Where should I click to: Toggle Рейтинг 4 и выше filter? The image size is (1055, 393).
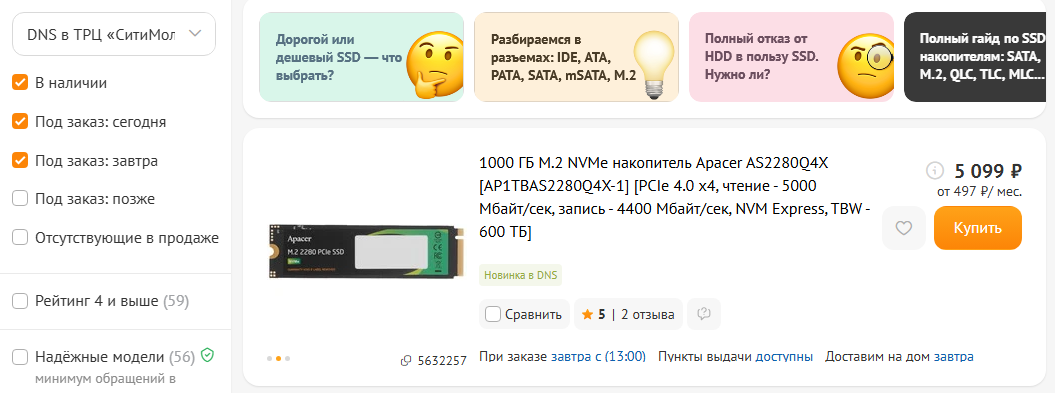pos(20,301)
